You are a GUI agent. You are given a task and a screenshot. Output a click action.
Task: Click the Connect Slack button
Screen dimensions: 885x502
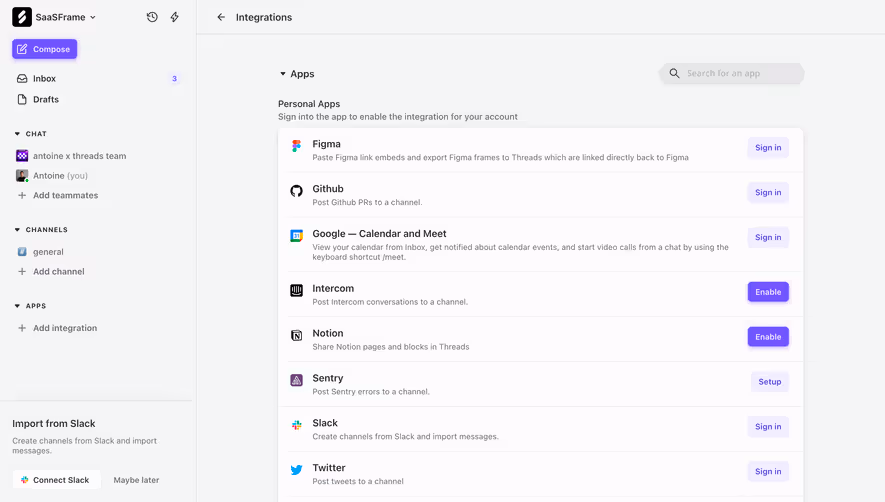click(56, 480)
